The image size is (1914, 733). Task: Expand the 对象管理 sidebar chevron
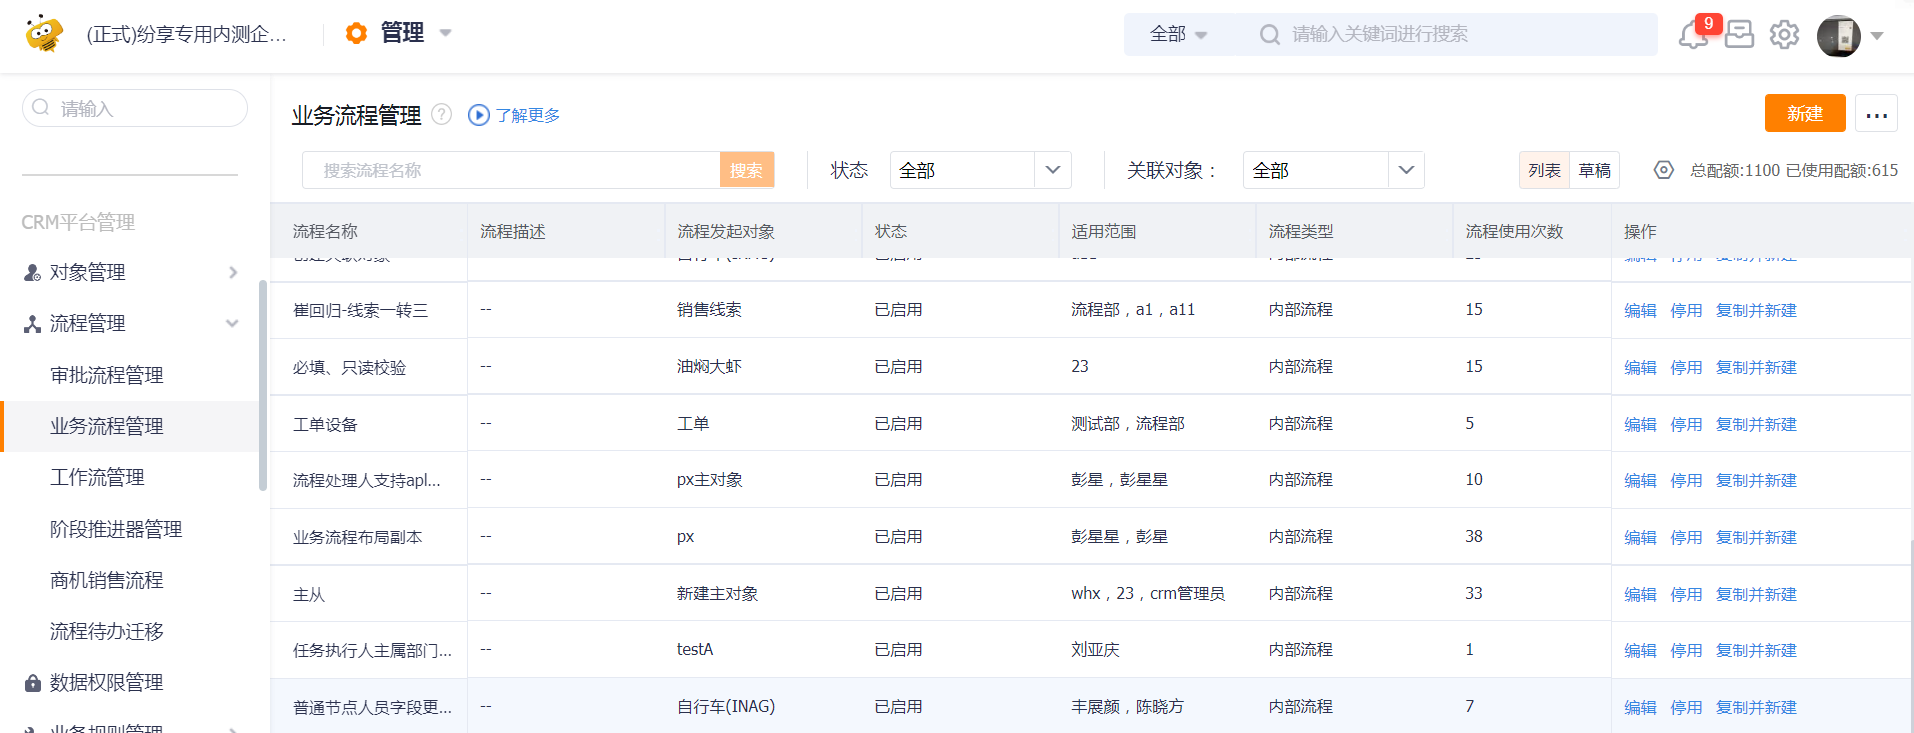[233, 272]
